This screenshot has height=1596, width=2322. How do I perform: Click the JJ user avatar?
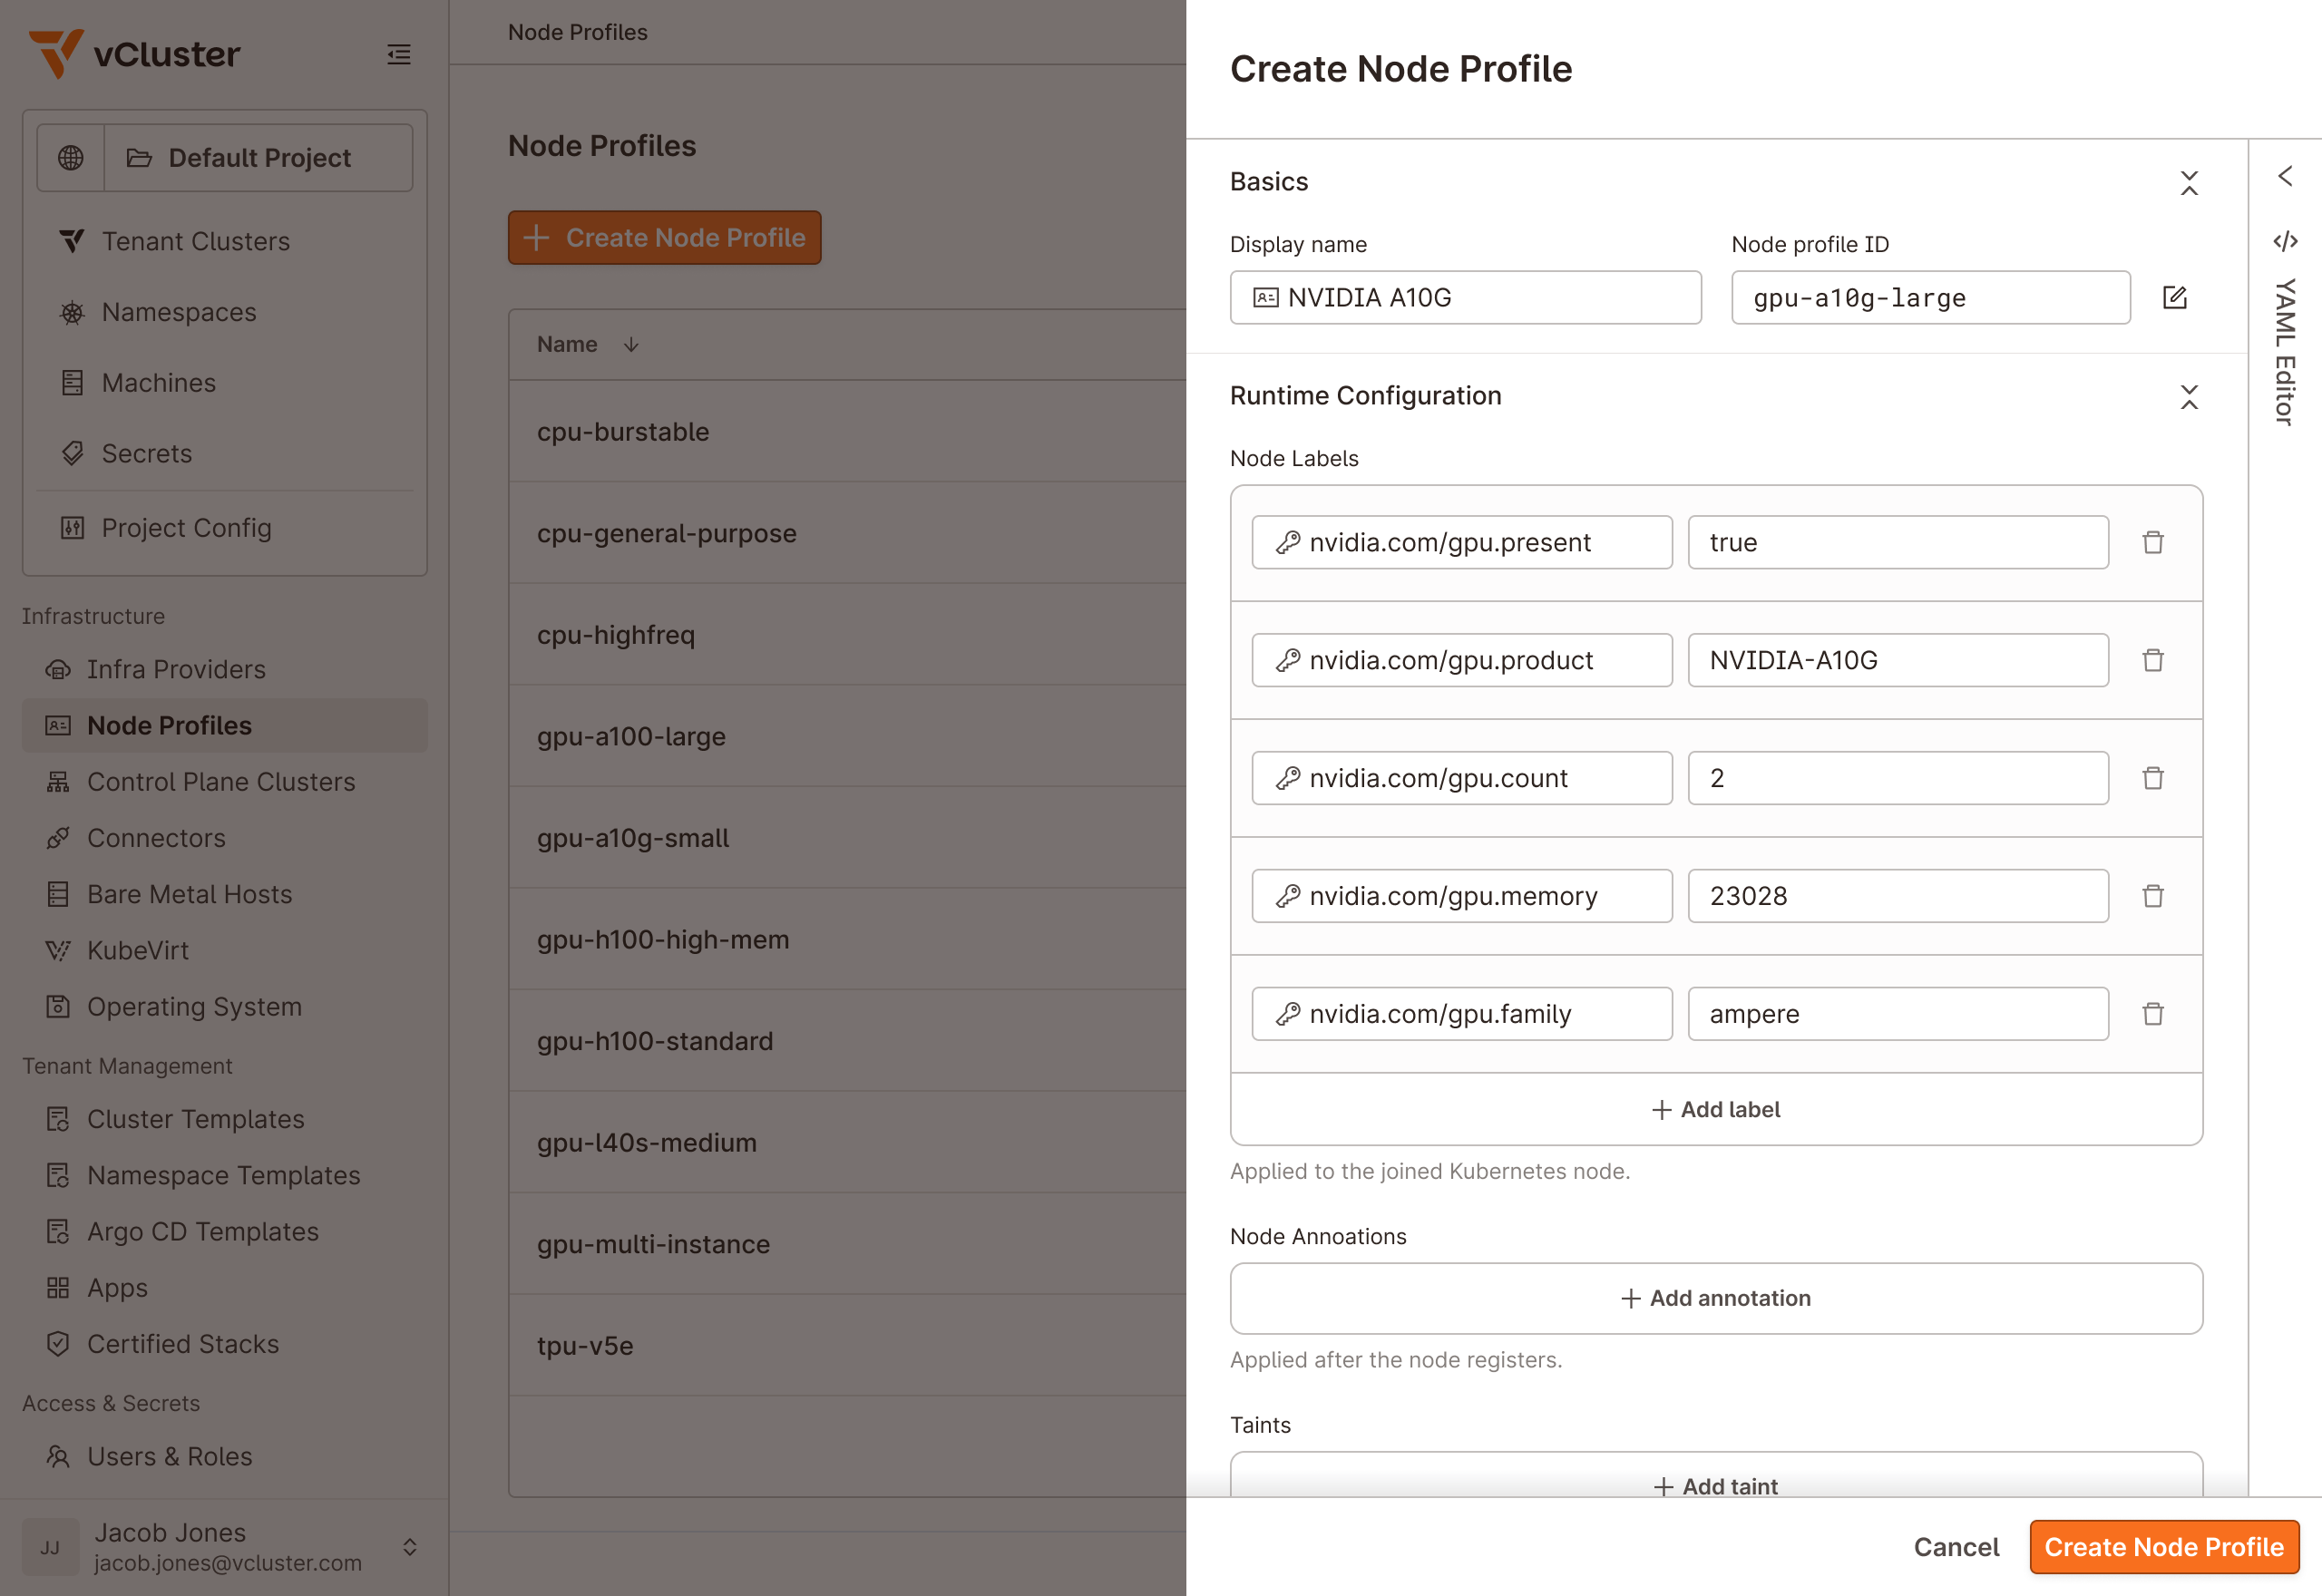(x=50, y=1547)
